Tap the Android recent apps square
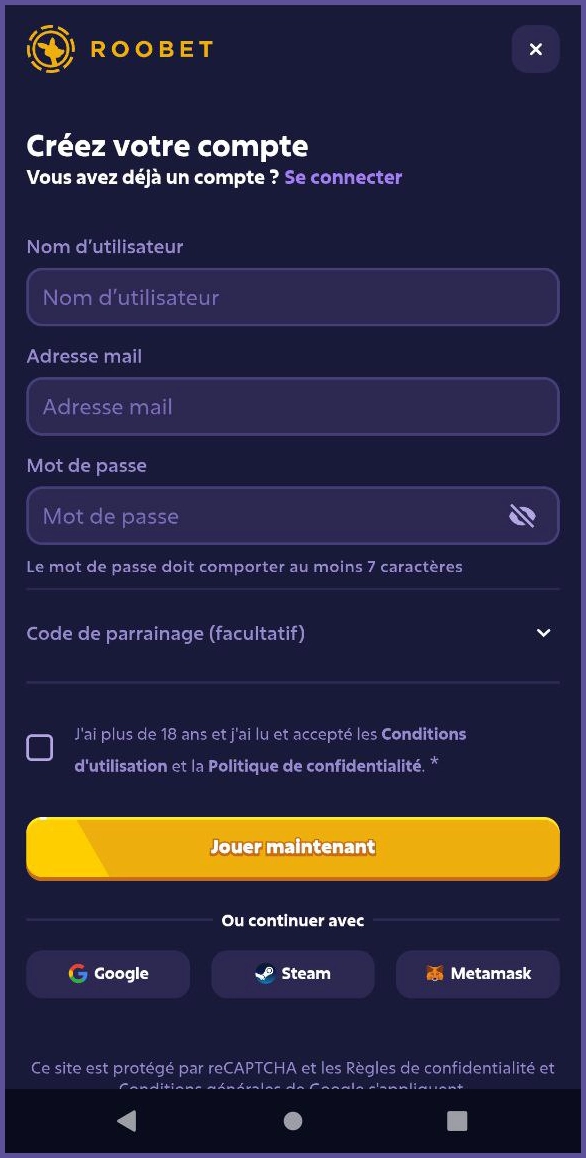The image size is (586, 1158). point(456,1120)
